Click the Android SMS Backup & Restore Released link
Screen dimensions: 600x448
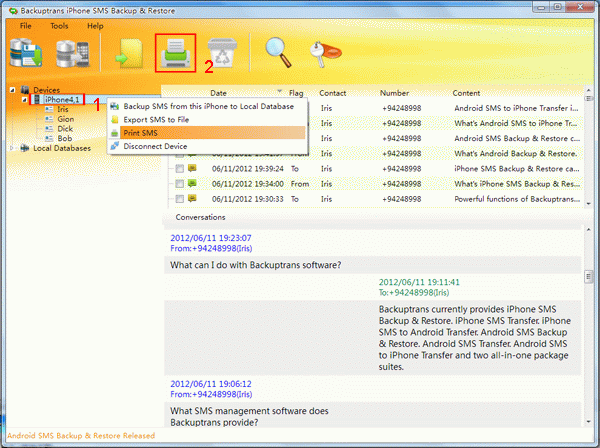coord(81,435)
